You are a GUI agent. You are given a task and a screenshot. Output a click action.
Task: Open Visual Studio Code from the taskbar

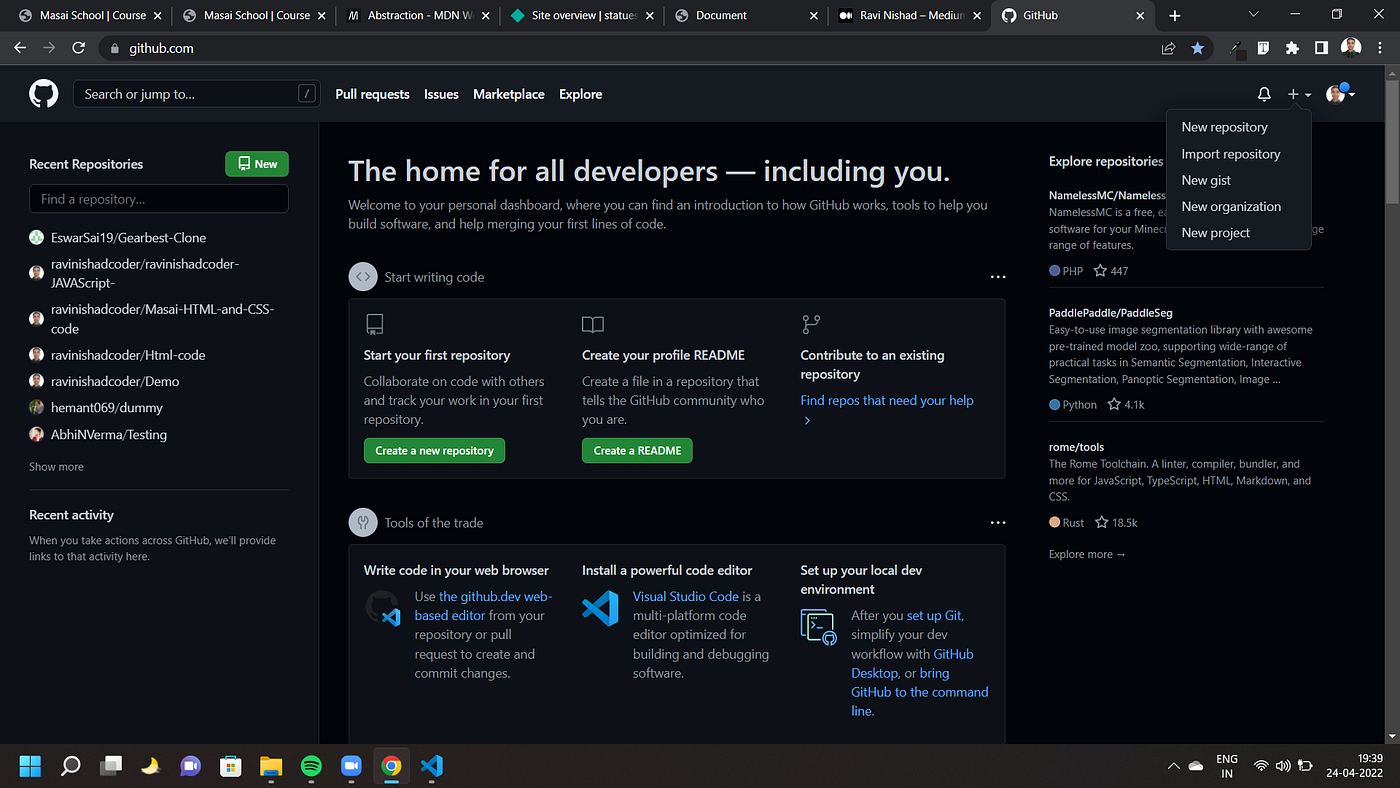431,766
